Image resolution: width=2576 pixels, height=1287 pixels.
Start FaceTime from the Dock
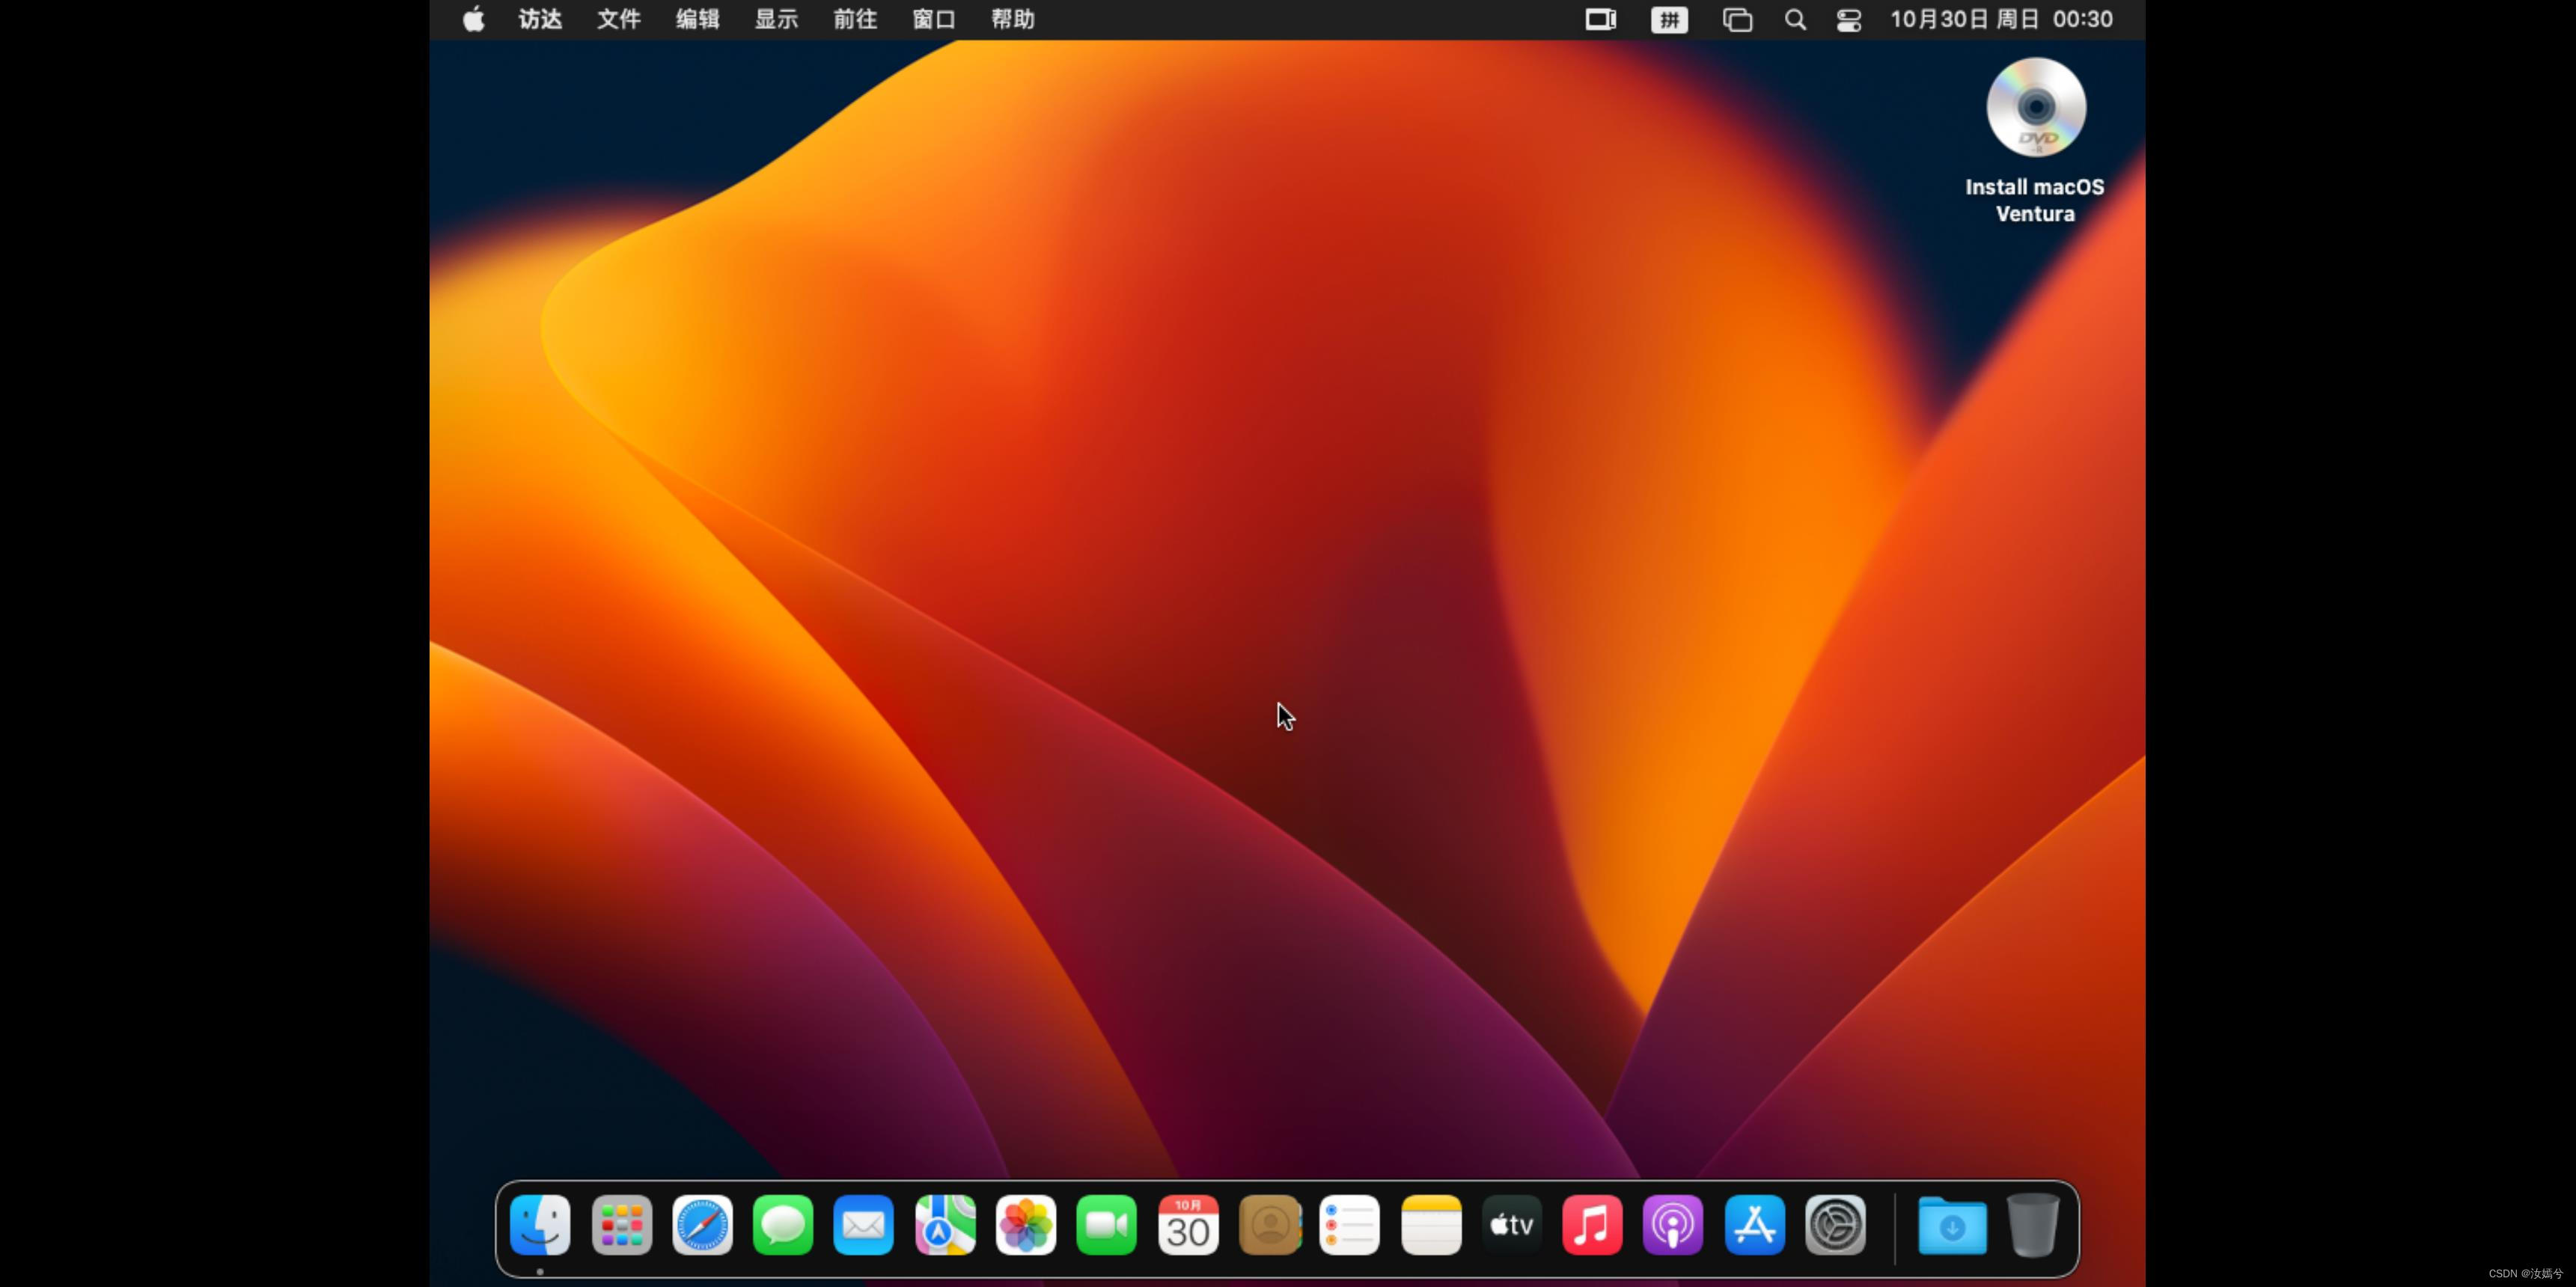point(1106,1224)
